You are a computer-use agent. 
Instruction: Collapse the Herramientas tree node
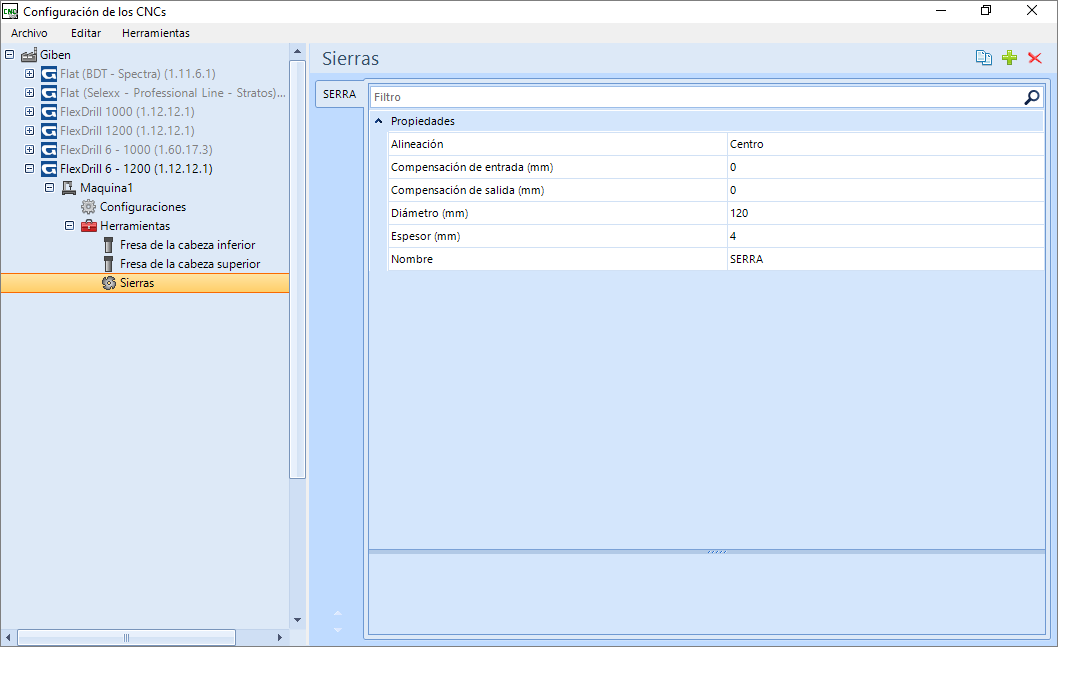click(69, 225)
